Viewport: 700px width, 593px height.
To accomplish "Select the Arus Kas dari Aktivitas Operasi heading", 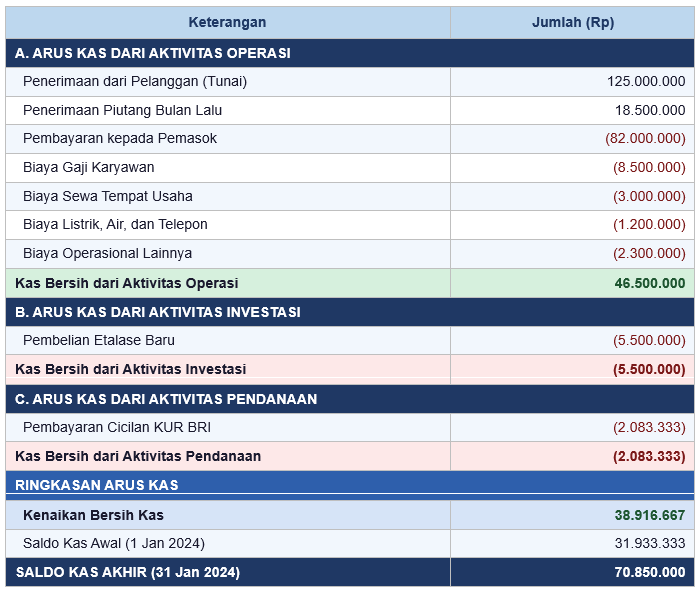I will point(153,53).
